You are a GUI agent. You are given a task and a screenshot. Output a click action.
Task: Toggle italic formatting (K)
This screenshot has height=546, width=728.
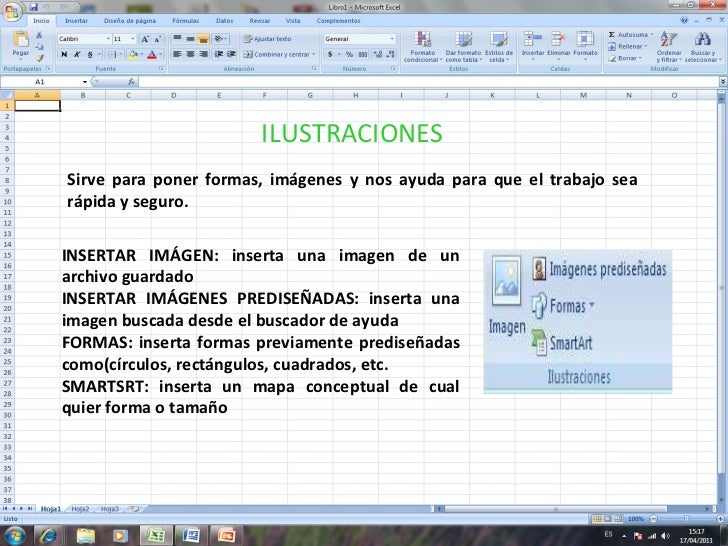[77, 54]
